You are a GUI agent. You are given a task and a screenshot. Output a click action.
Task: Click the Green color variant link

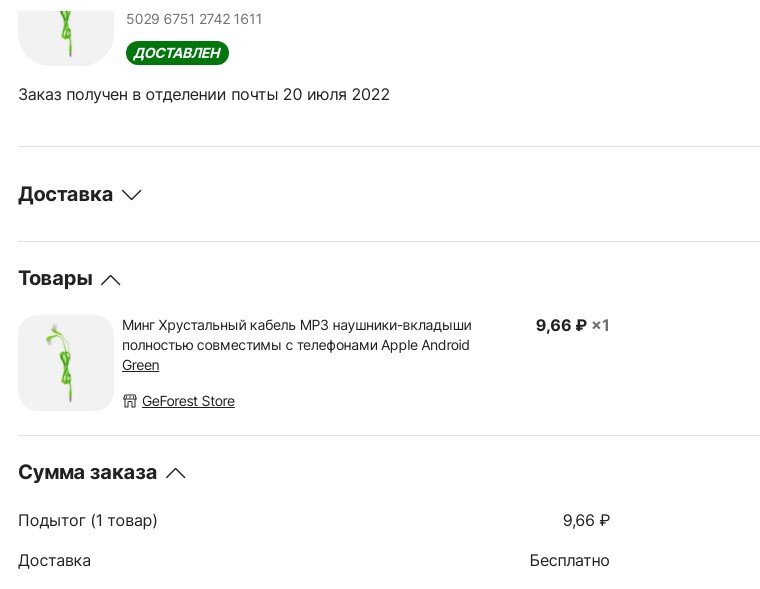tap(140, 365)
